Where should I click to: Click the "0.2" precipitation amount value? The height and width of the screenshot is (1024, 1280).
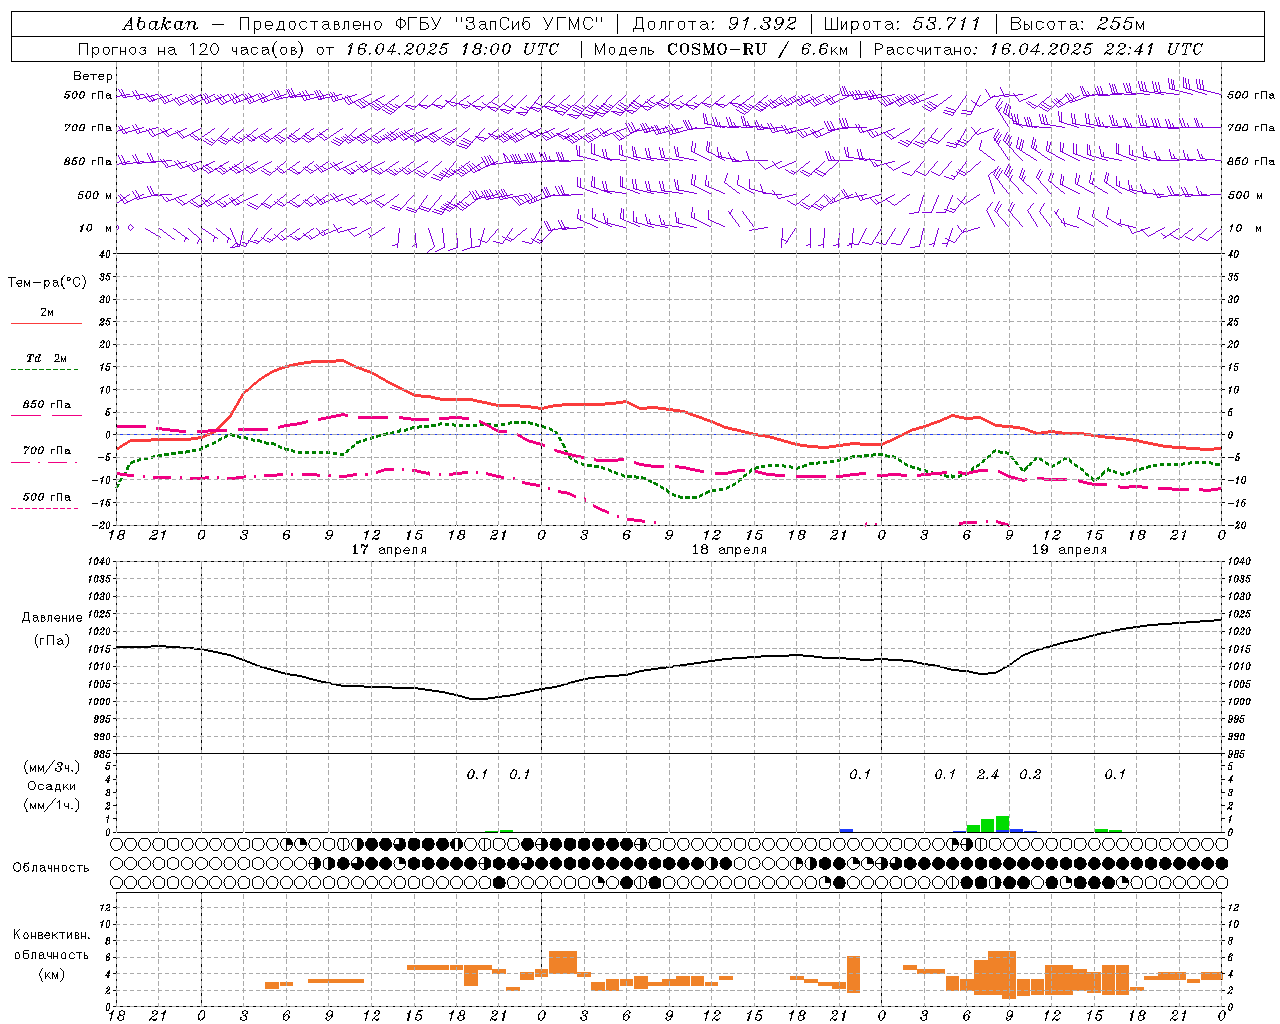[1030, 774]
